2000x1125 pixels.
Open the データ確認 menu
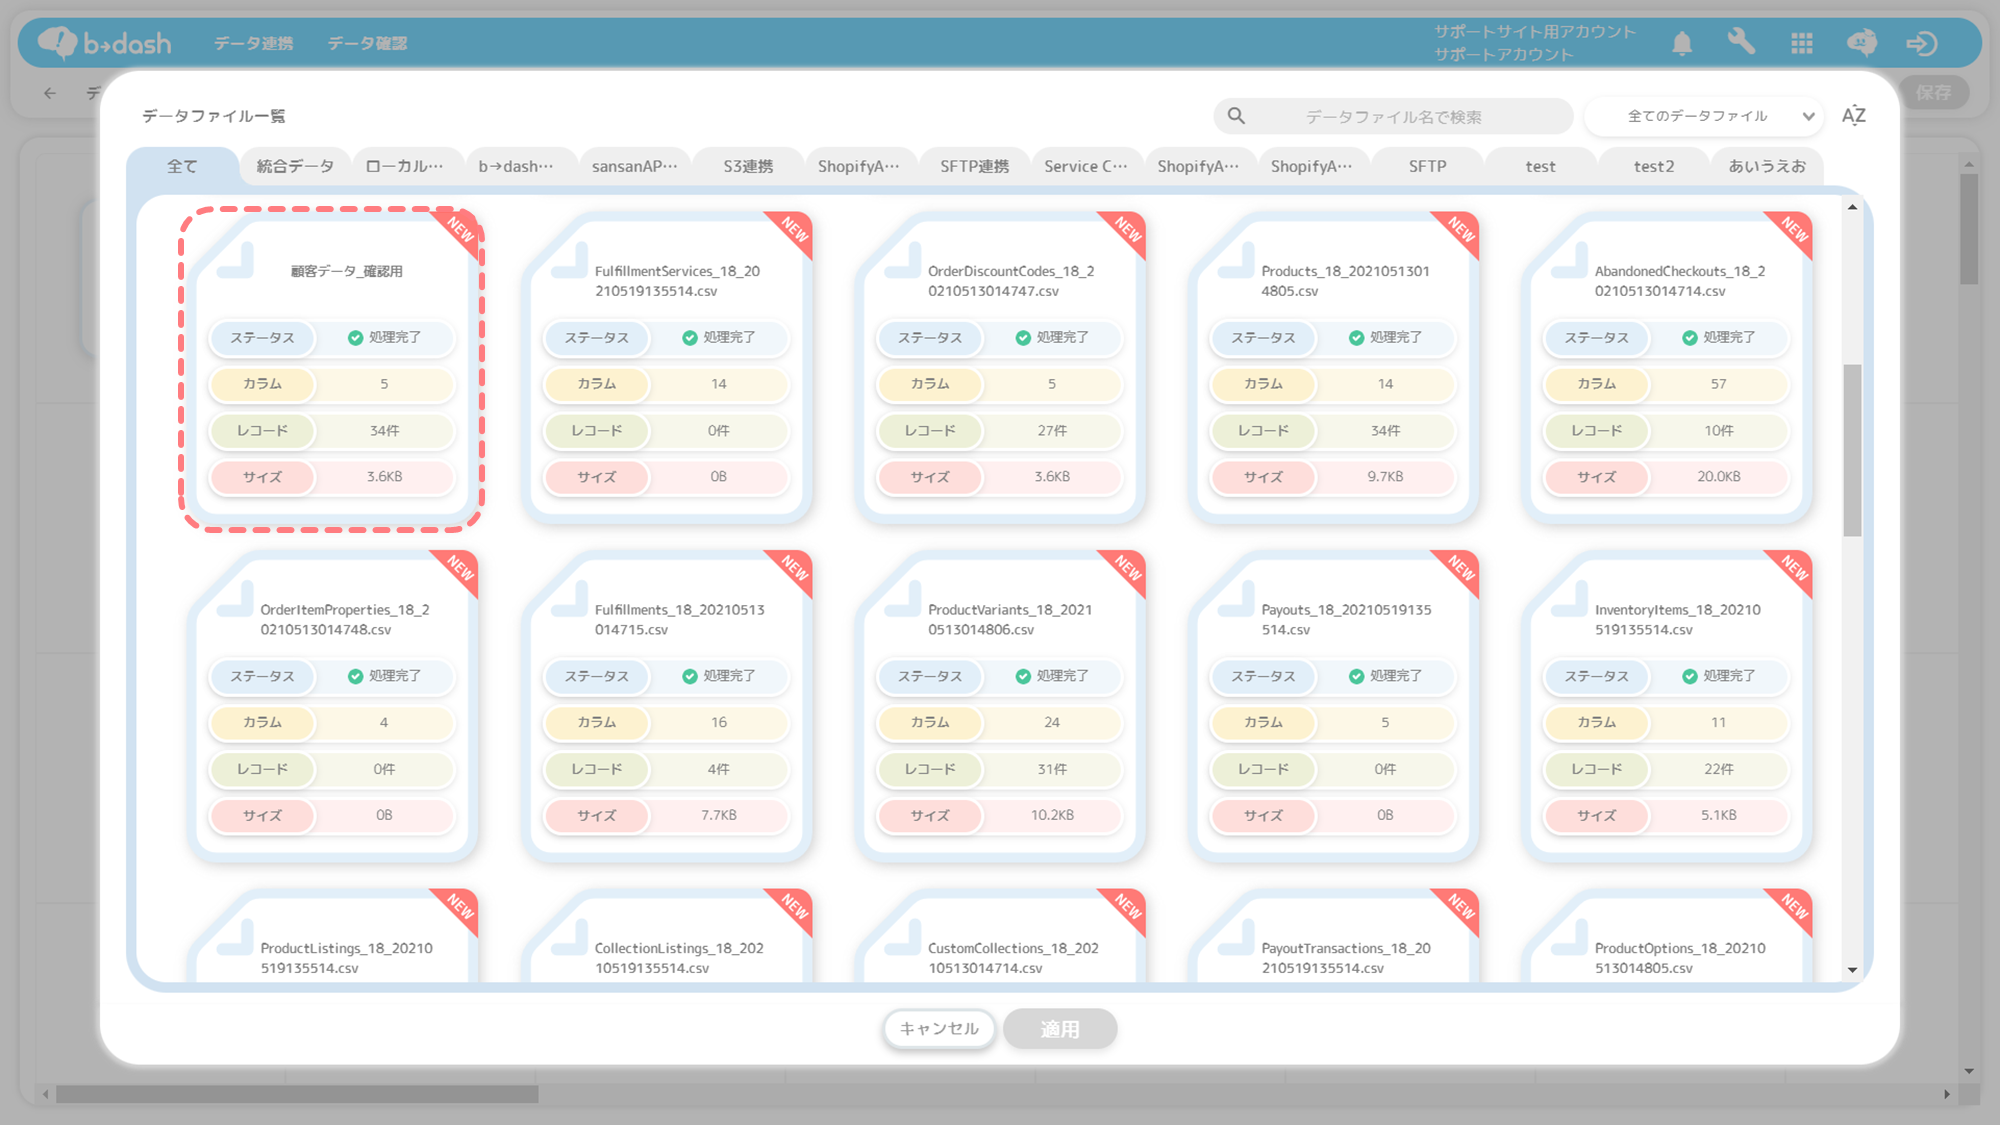point(367,43)
